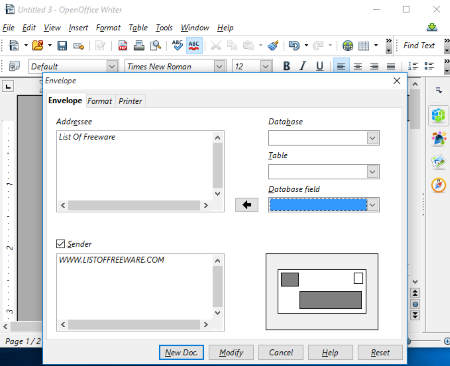
Task: Select Justified alignment icon
Action: [391, 66]
